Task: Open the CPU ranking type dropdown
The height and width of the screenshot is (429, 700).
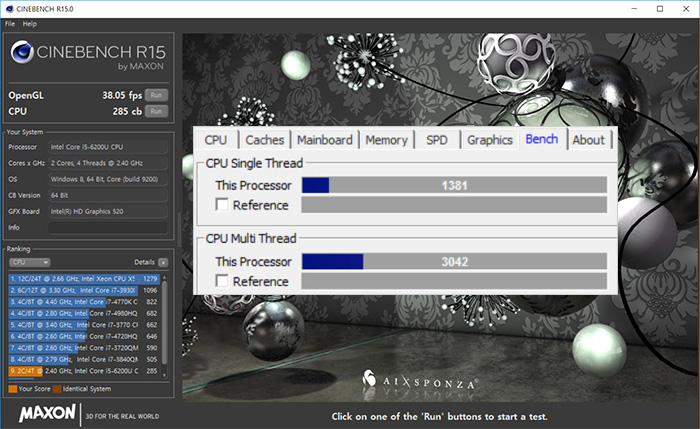Action: point(29,262)
